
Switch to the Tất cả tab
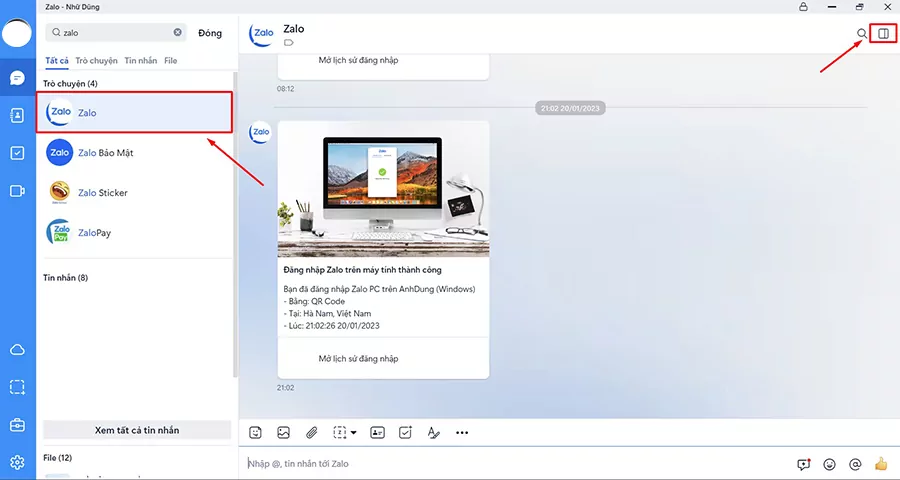(57, 60)
